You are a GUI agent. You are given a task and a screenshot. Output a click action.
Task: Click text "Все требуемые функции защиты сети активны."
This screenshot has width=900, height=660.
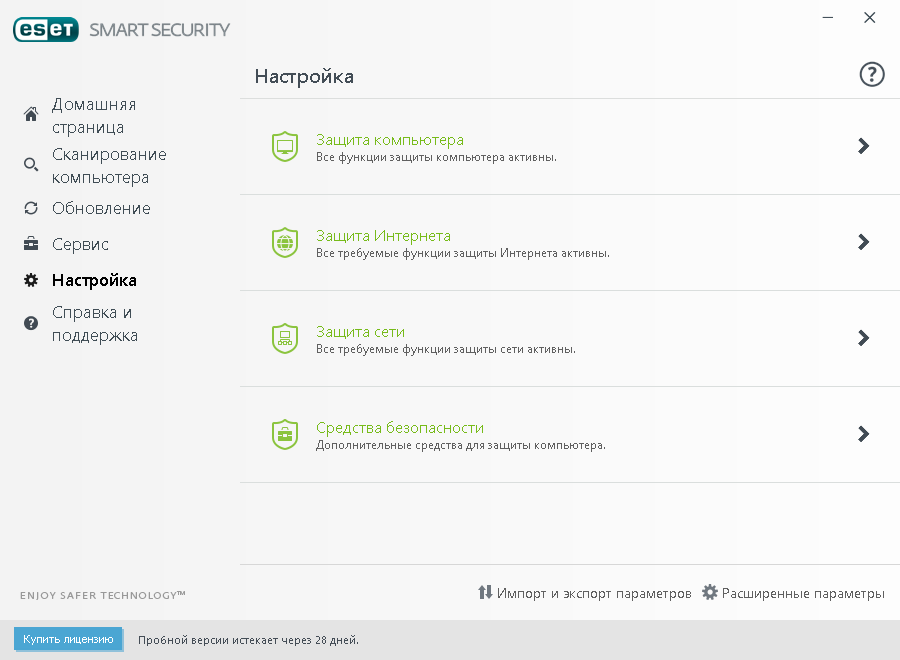(x=446, y=349)
